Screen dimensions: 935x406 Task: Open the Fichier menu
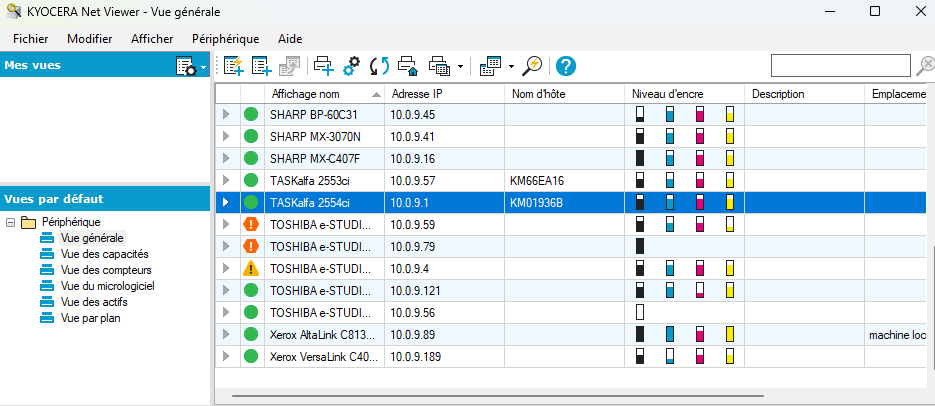[x=30, y=39]
